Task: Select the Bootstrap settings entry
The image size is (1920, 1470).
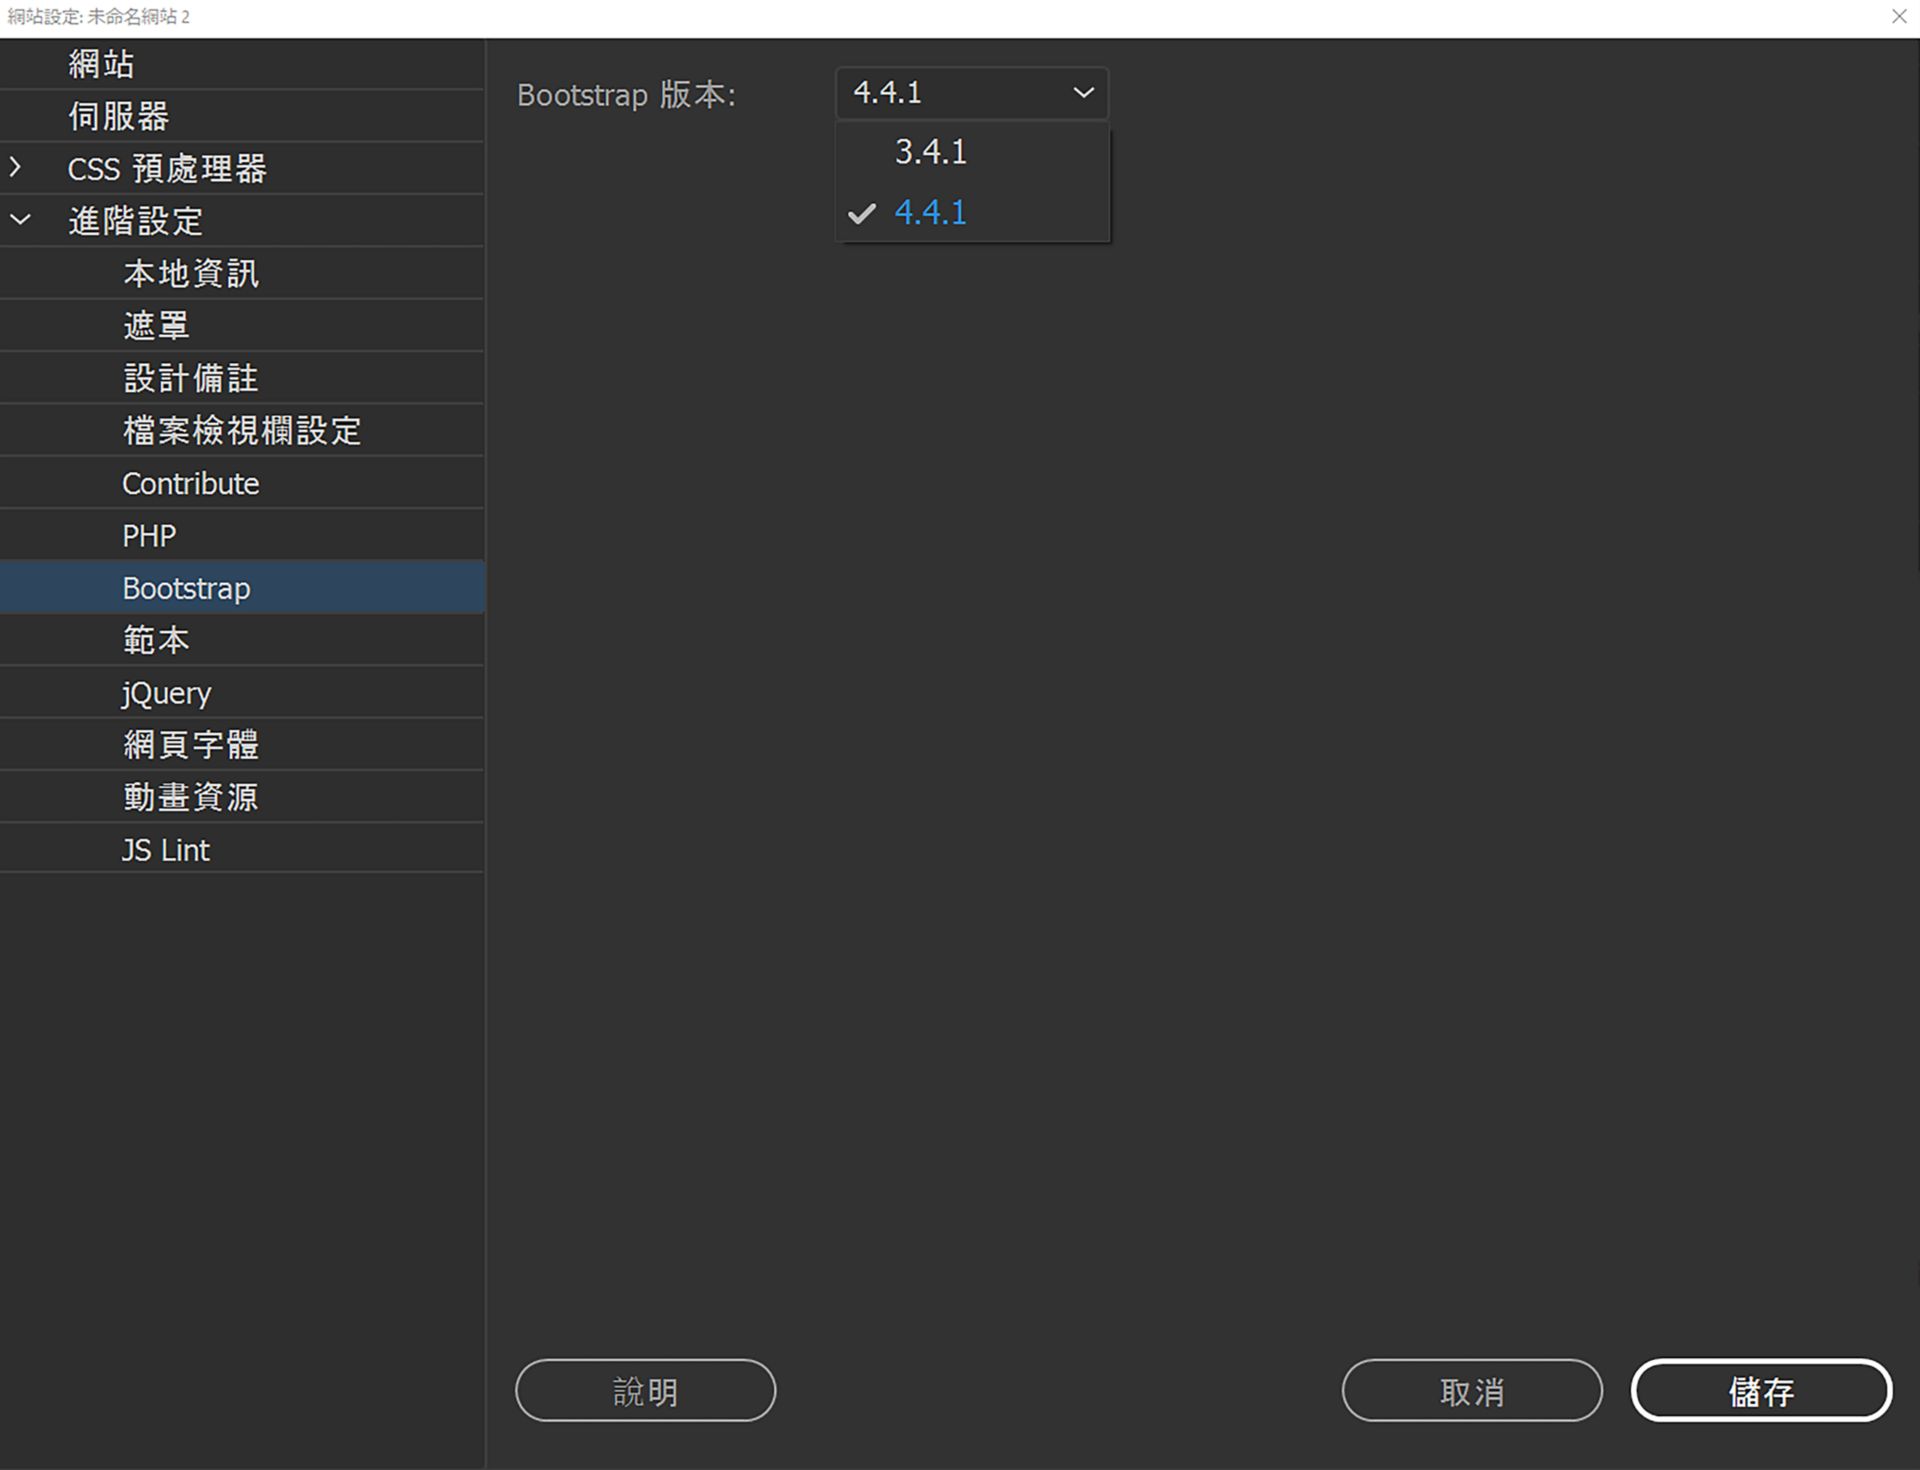Action: pos(186,588)
